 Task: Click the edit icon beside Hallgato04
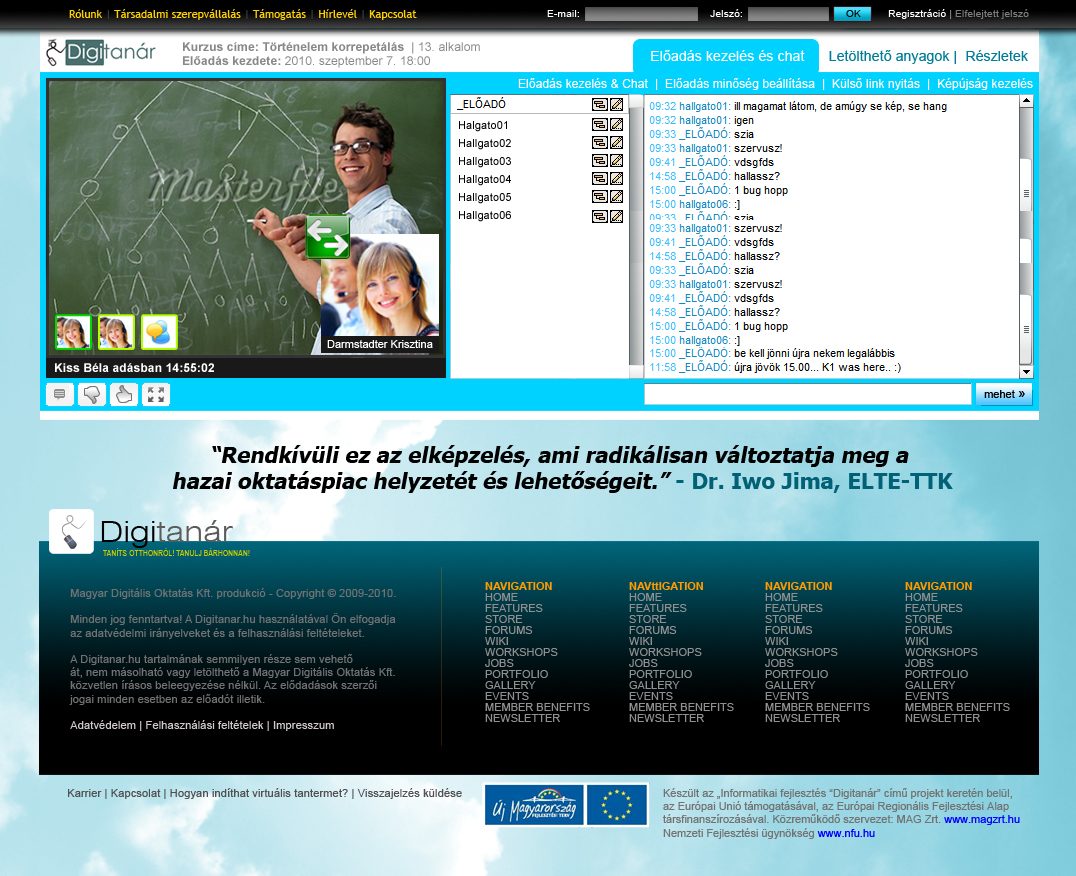point(615,177)
